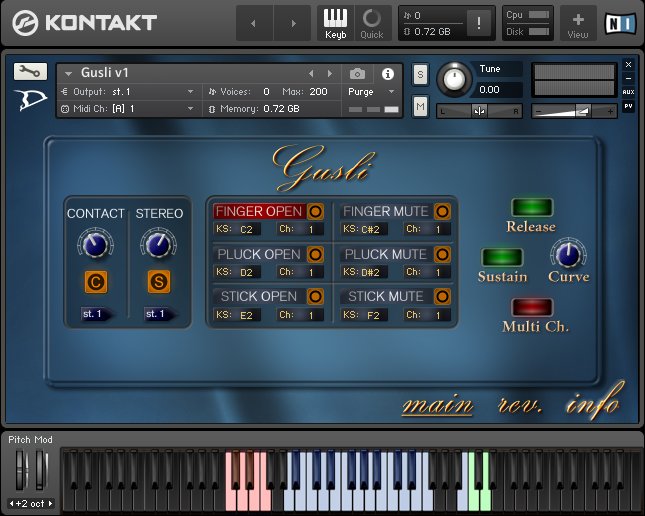Open the snapshot camera view
The width and height of the screenshot is (645, 516).
[357, 74]
